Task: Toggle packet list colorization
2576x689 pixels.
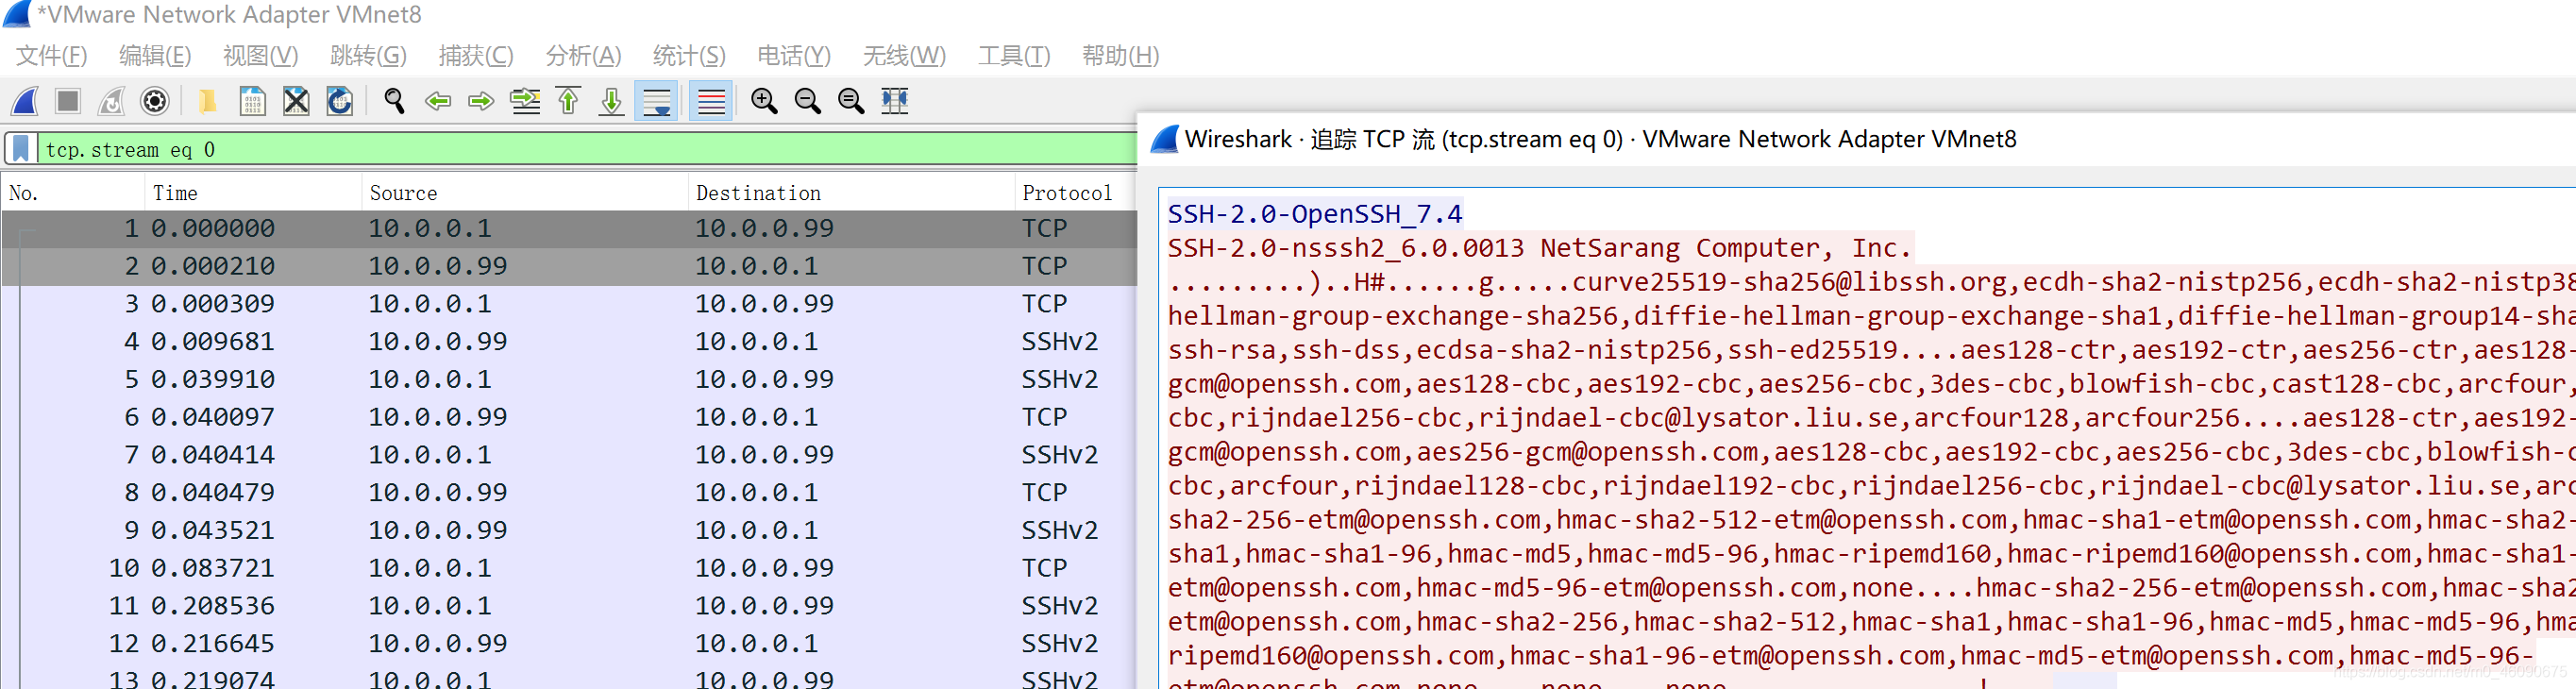Action: point(711,101)
